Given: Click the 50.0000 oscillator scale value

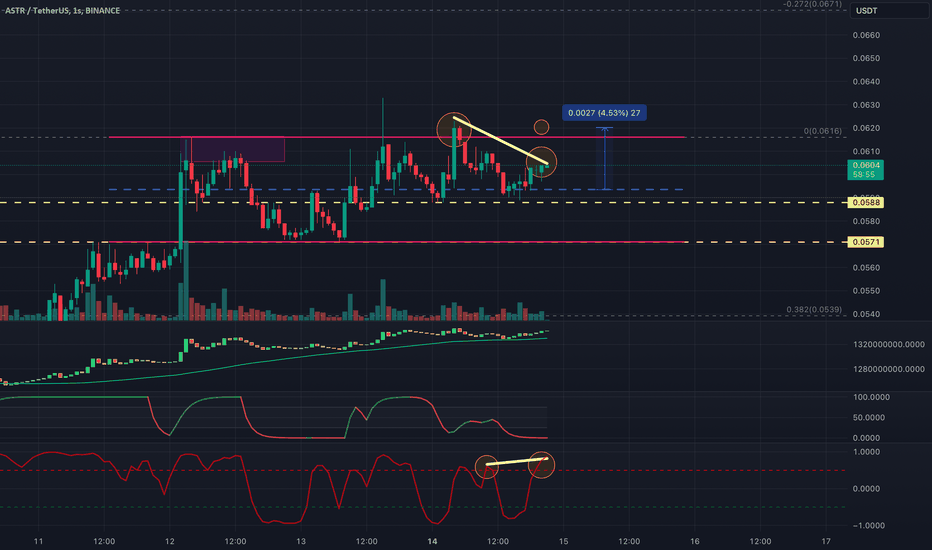Looking at the screenshot, I should click(871, 417).
